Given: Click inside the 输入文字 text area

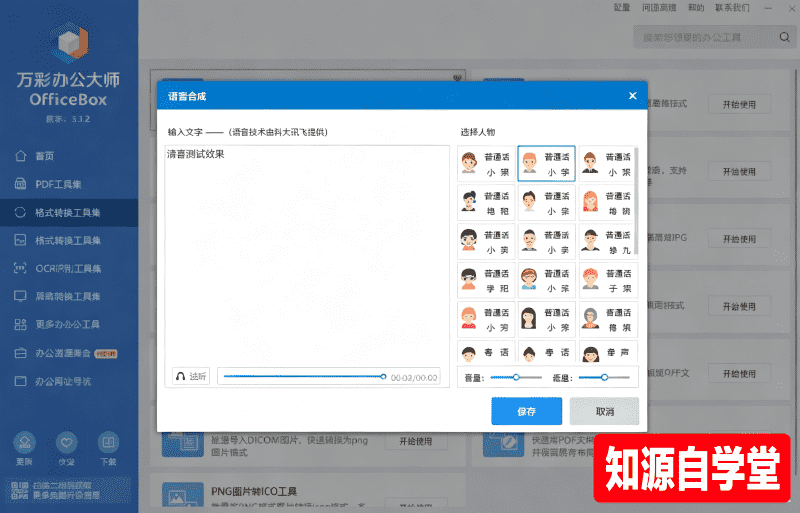Looking at the screenshot, I should [307, 255].
